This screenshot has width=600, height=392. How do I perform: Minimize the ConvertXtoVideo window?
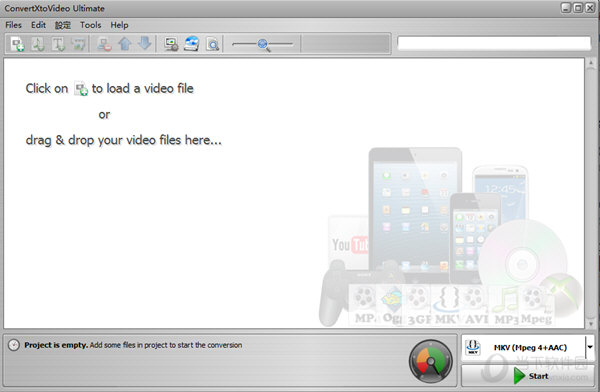tap(566, 8)
